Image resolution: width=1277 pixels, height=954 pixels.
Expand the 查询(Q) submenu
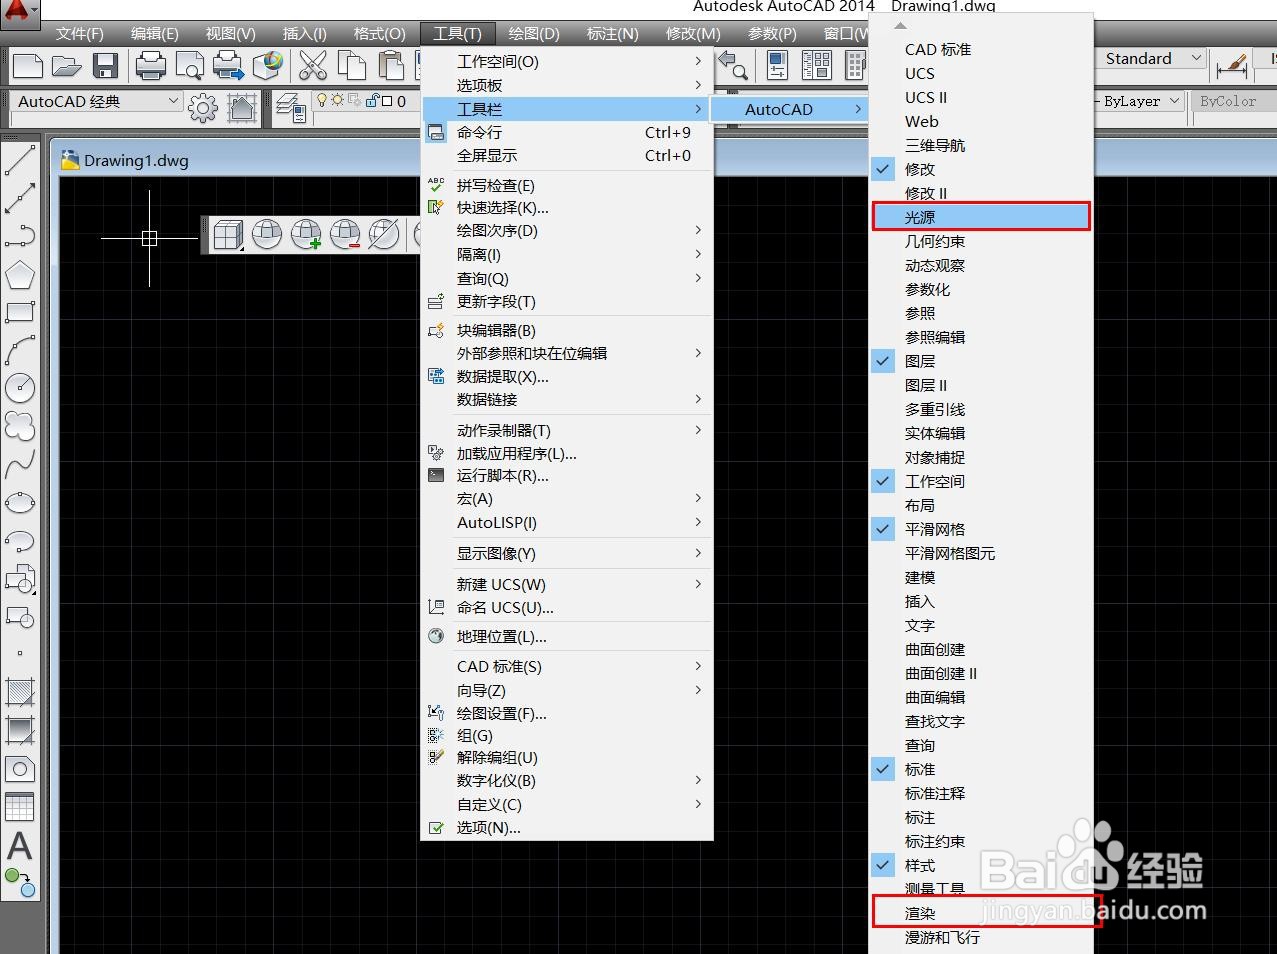567,278
